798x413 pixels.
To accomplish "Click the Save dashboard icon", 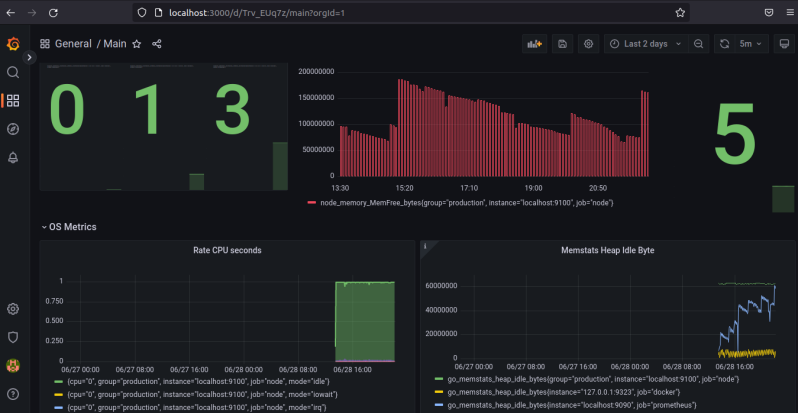I will coord(562,44).
